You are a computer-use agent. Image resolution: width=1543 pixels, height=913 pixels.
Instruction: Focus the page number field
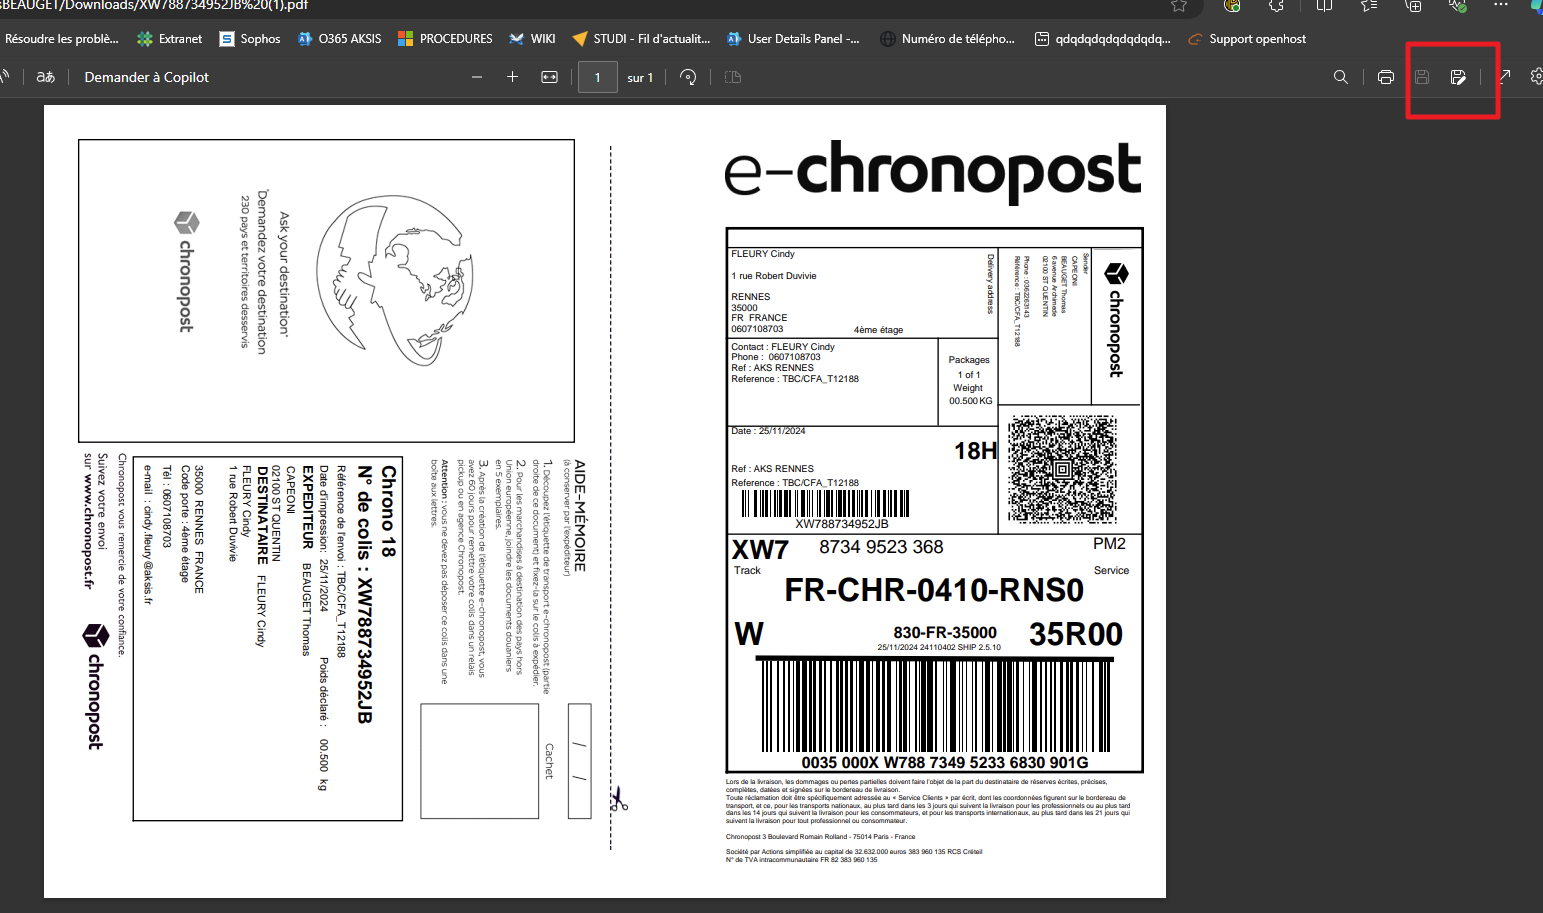pyautogui.click(x=598, y=77)
